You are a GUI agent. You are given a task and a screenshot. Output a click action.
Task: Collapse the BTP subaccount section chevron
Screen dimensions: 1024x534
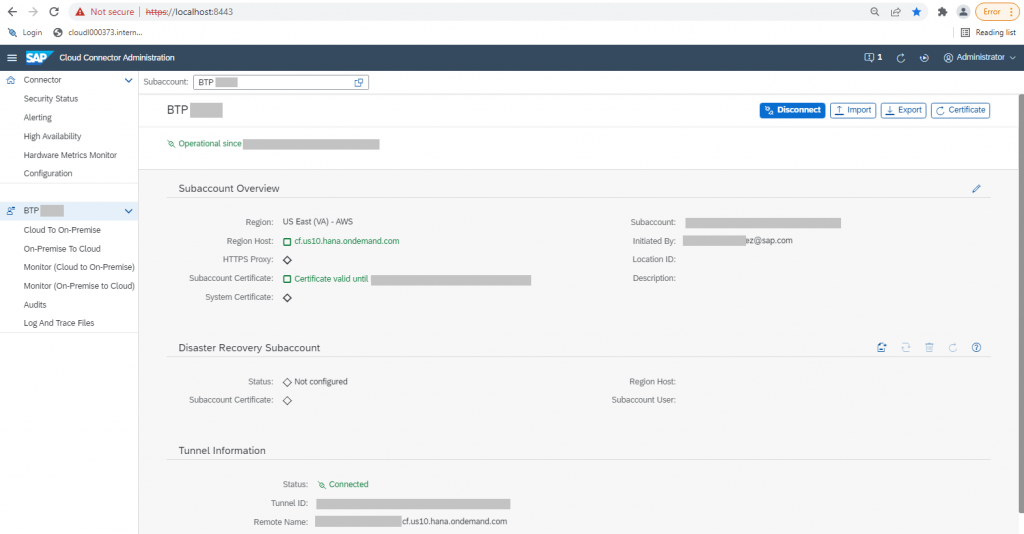click(x=129, y=211)
